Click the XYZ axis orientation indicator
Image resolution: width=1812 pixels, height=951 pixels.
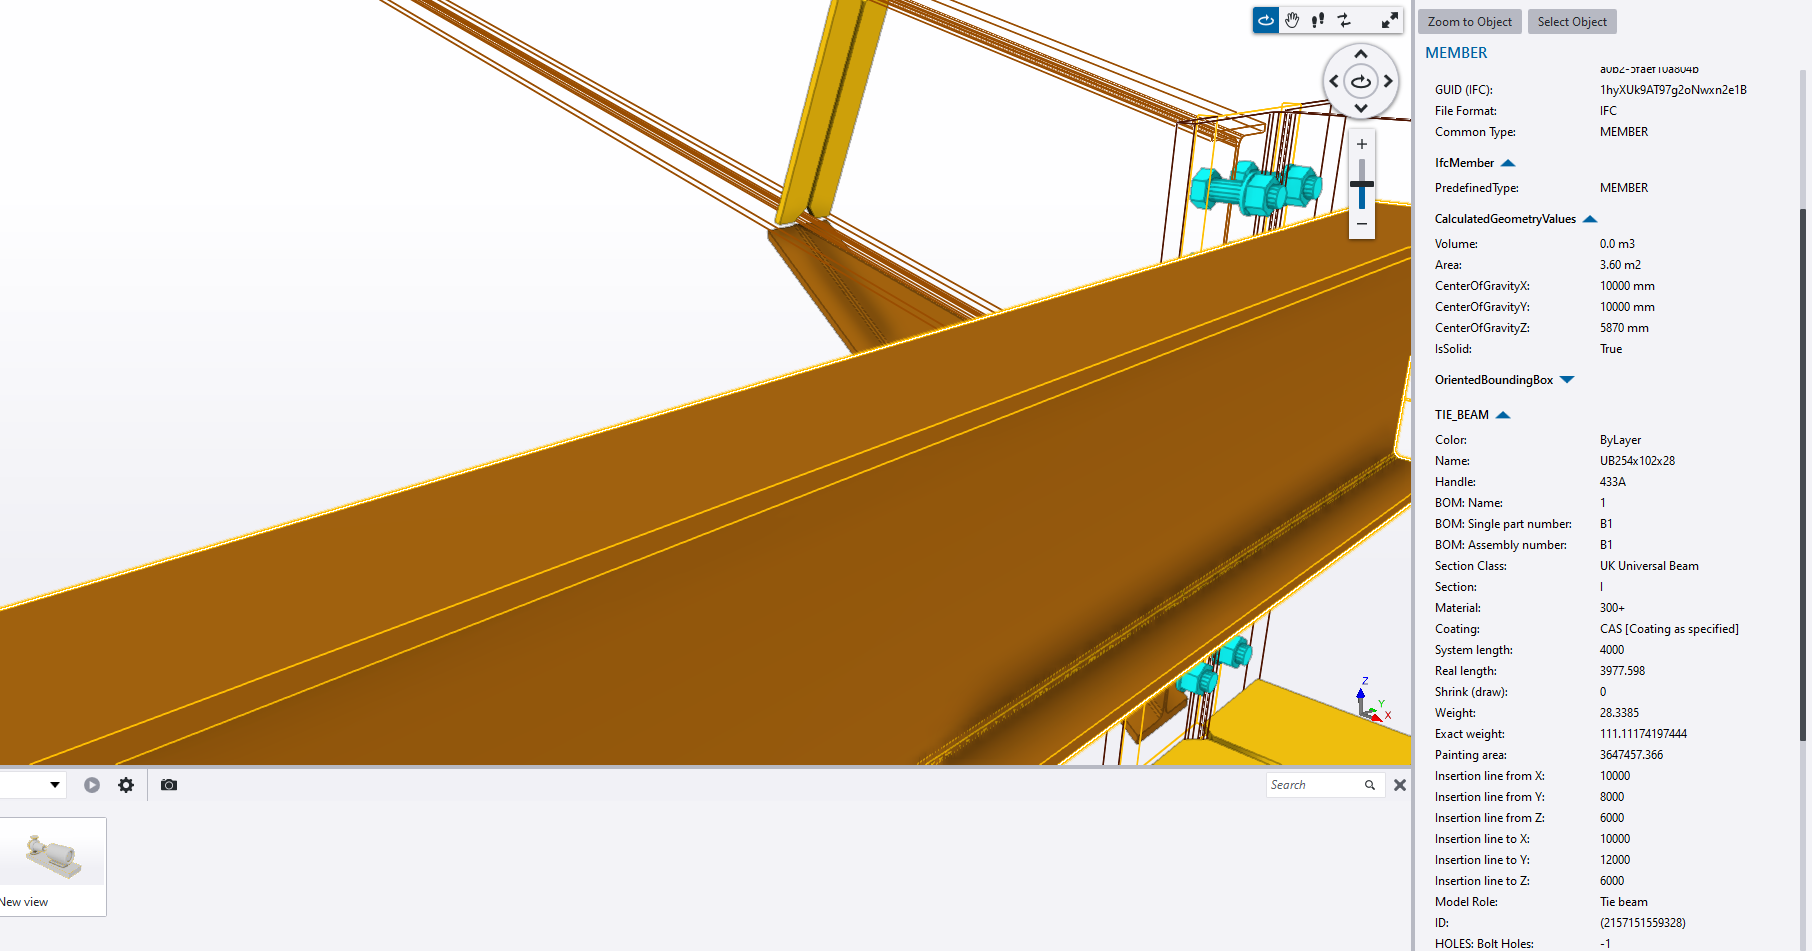(1371, 699)
